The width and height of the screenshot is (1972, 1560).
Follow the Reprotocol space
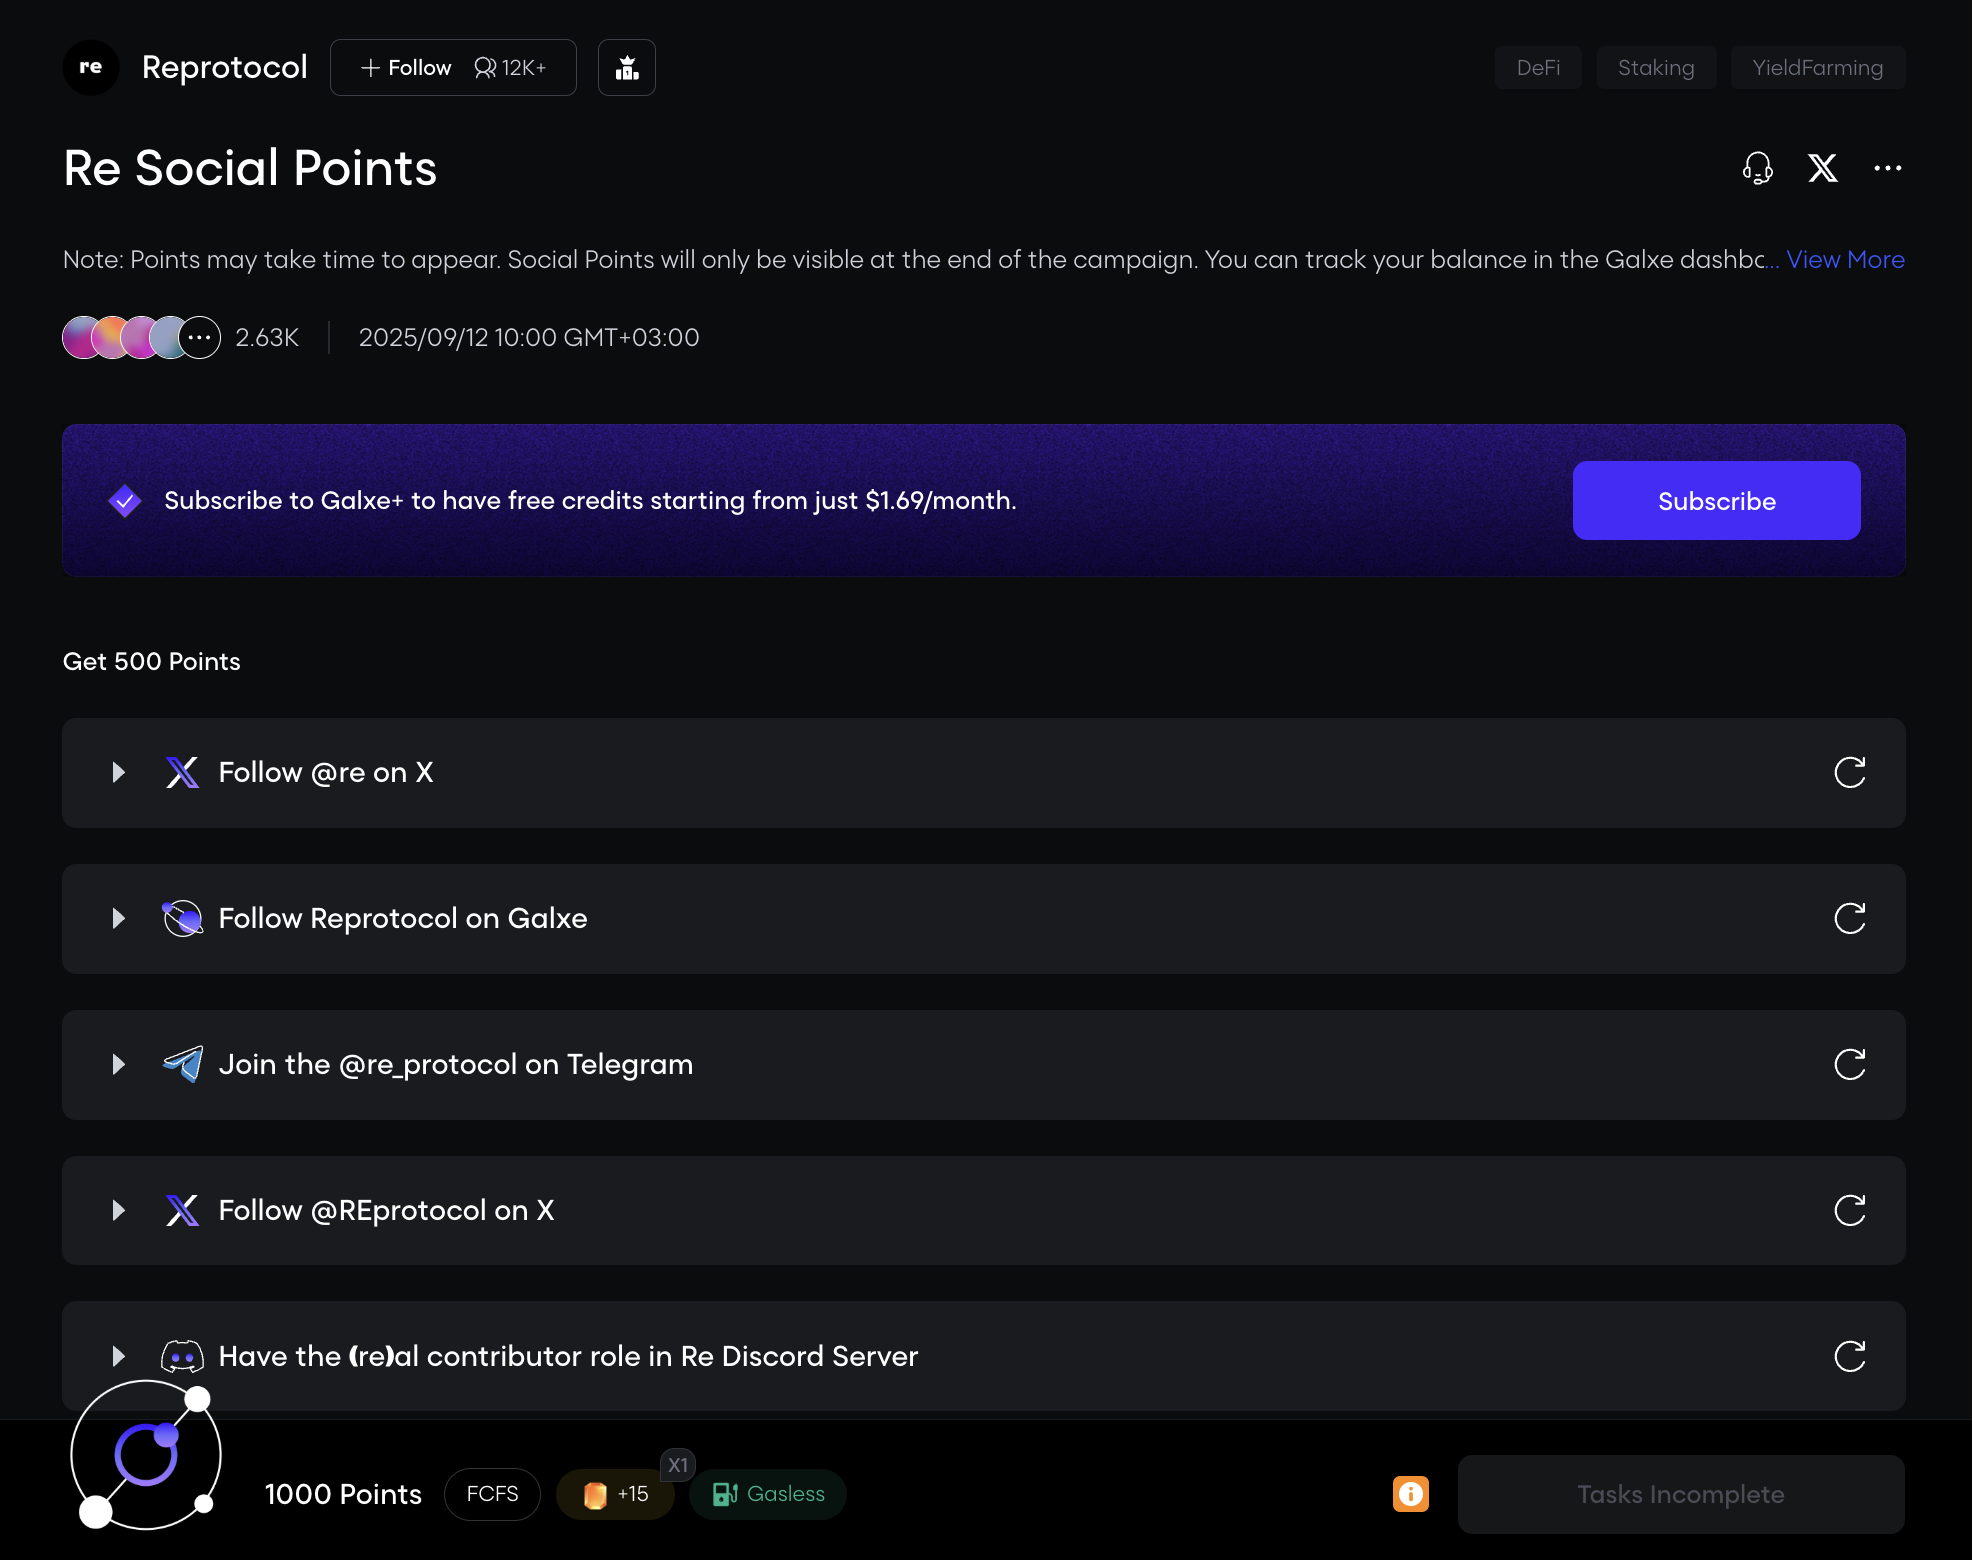[406, 68]
